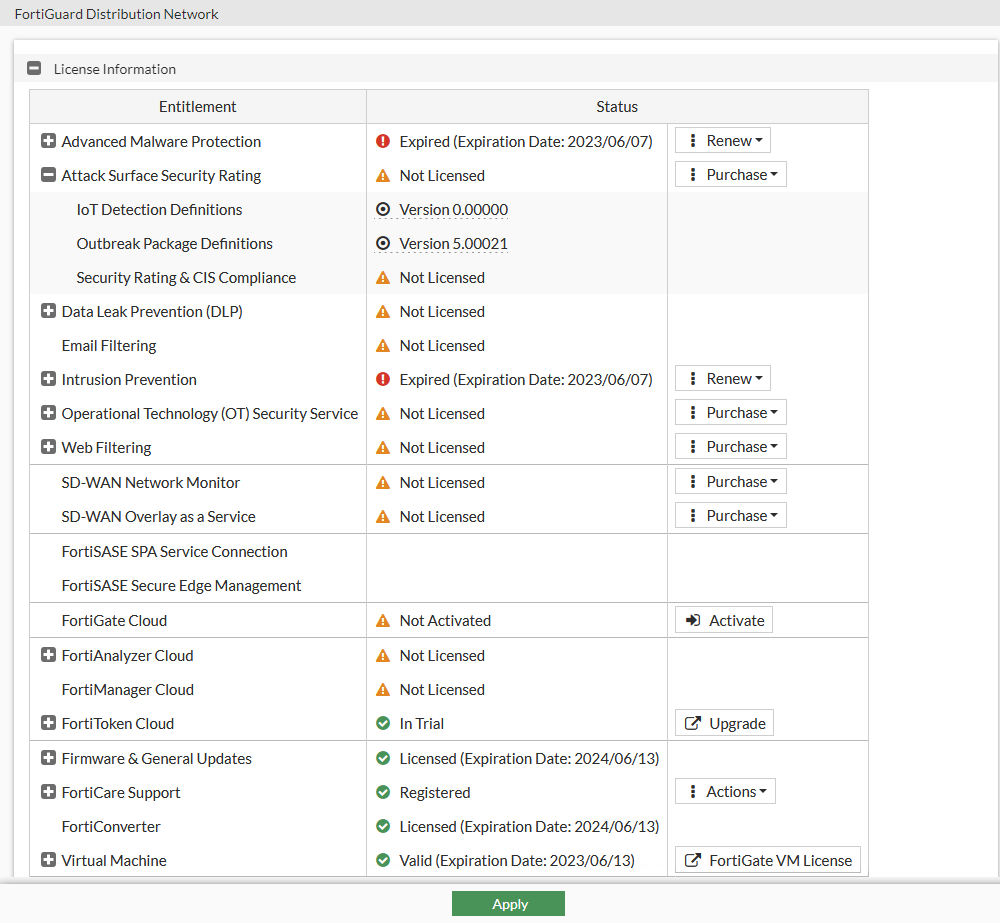Click the plus icon beside Web Filtering
Image resolution: width=1000 pixels, height=923 pixels.
48,447
